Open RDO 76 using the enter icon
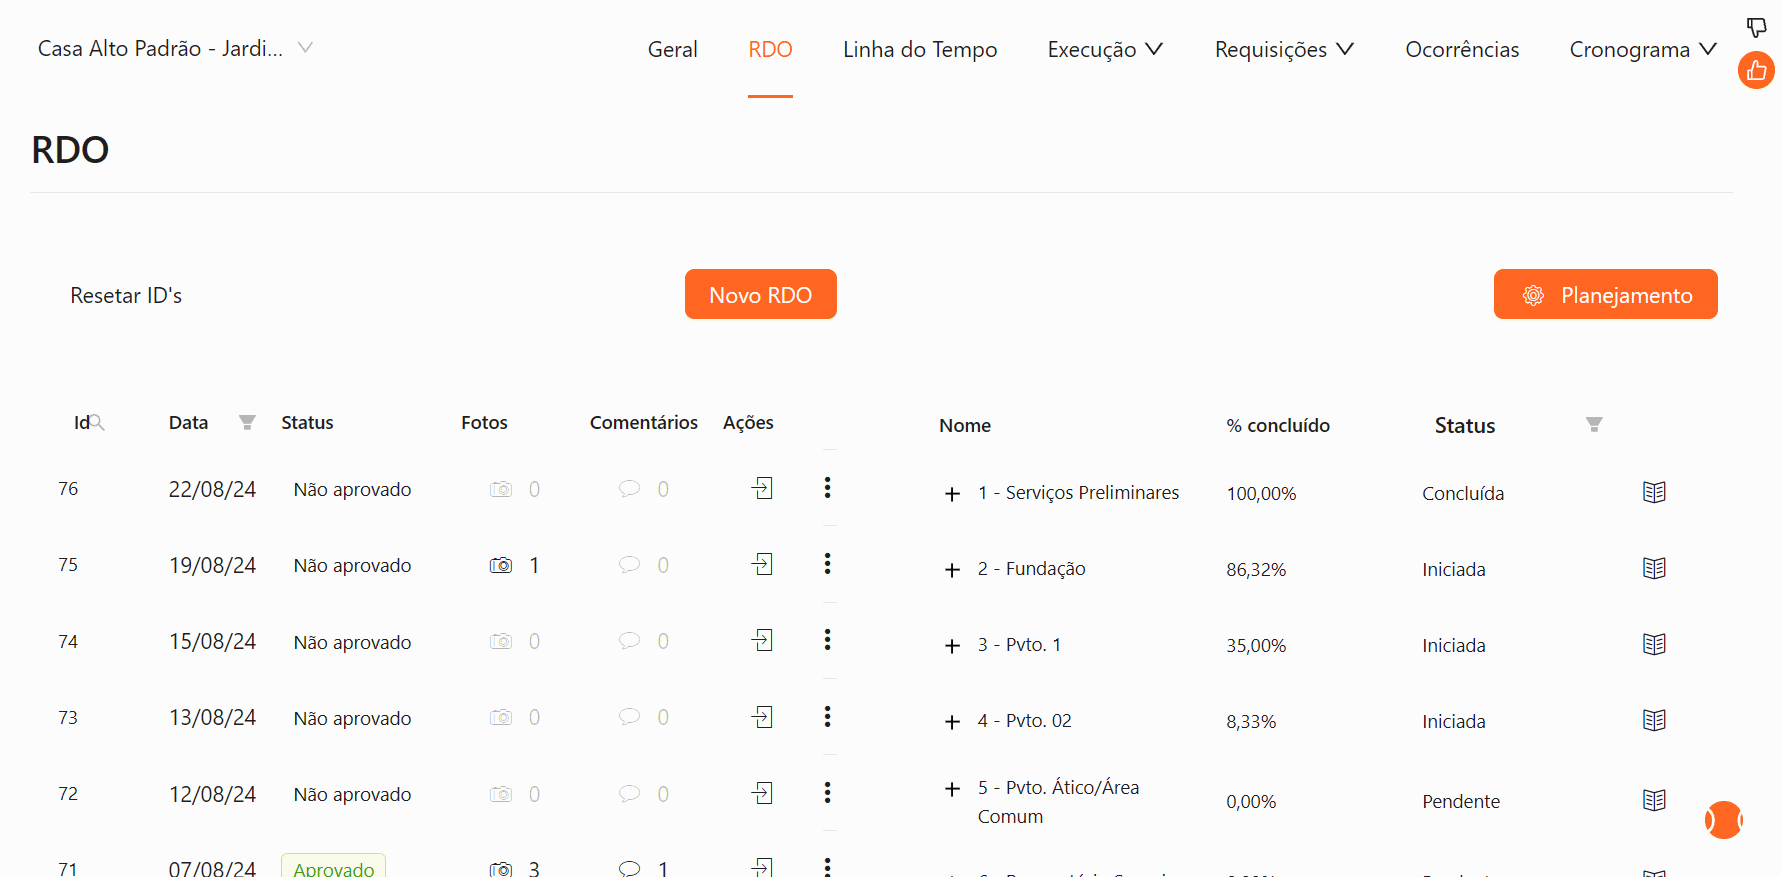This screenshot has height=877, width=1781. point(762,488)
